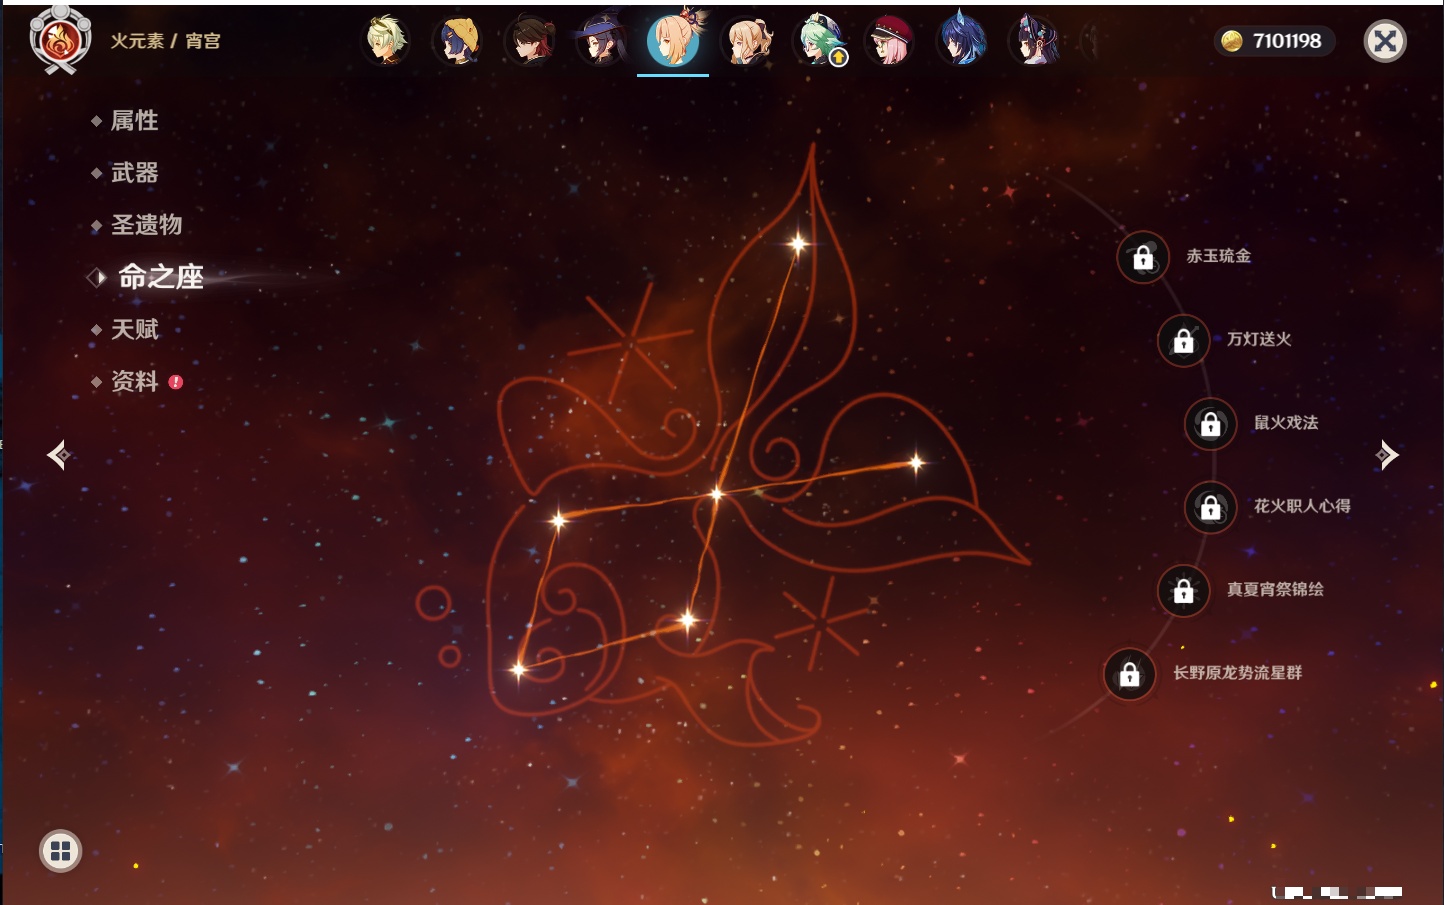This screenshot has height=905, width=1444.
Task: Click the rightmost star of the constellation
Action: 916,462
